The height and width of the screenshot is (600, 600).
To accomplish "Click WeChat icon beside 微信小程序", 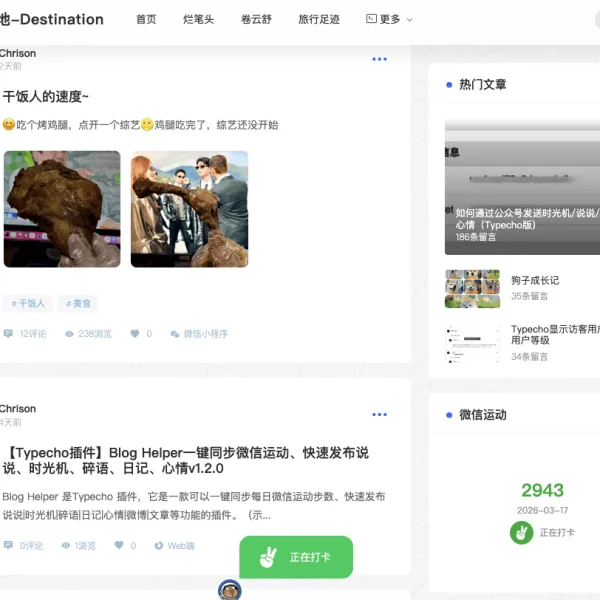I will pos(175,334).
